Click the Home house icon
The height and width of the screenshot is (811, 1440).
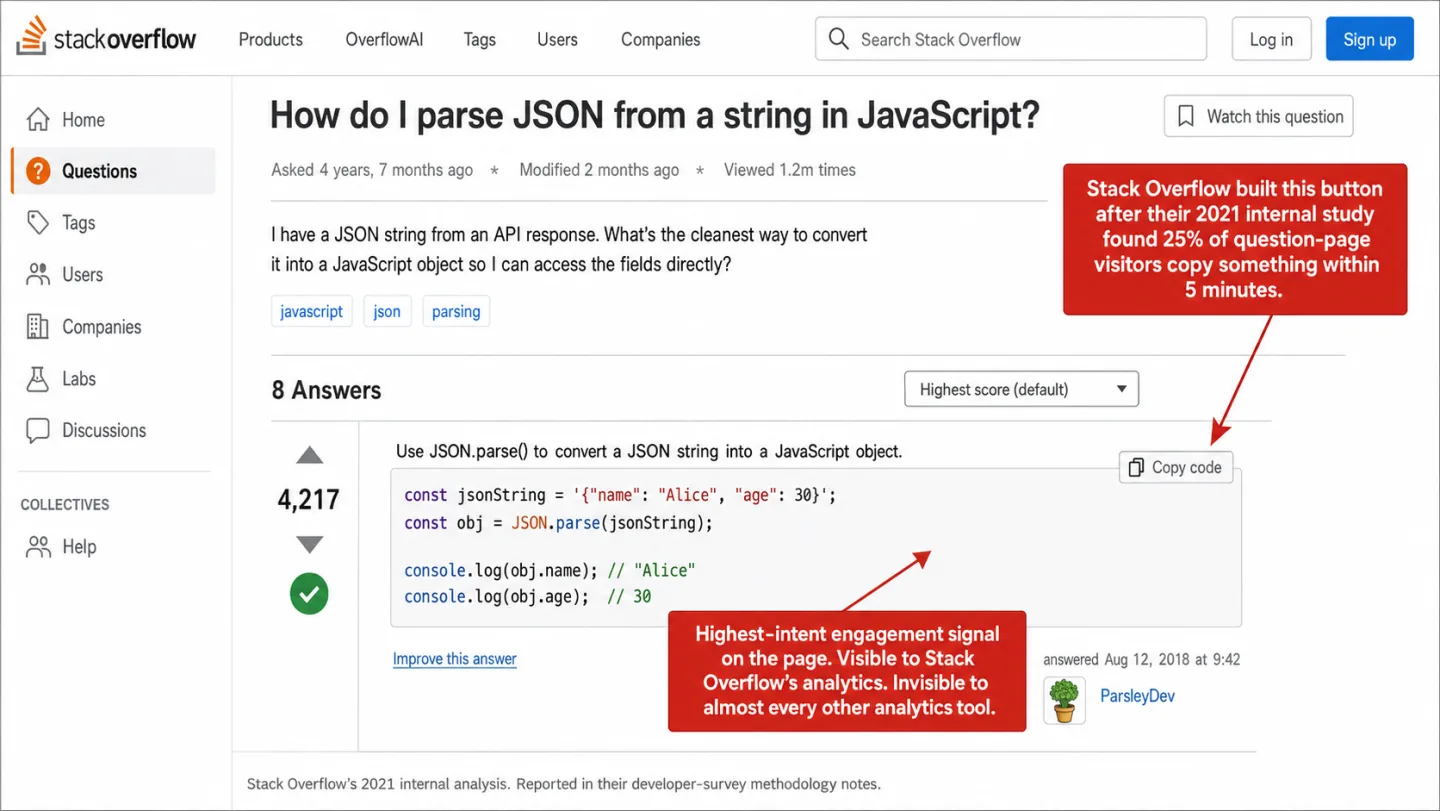pyautogui.click(x=38, y=120)
